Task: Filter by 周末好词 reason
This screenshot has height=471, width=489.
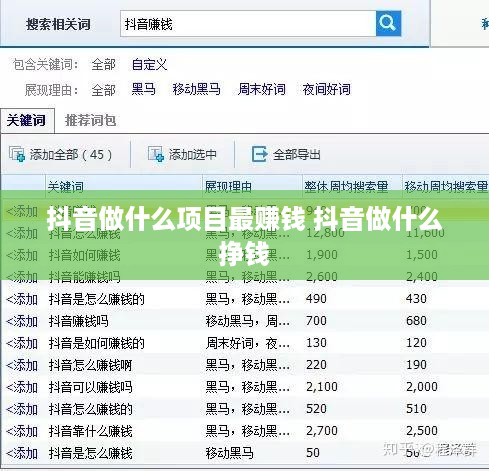Action: click(x=262, y=89)
